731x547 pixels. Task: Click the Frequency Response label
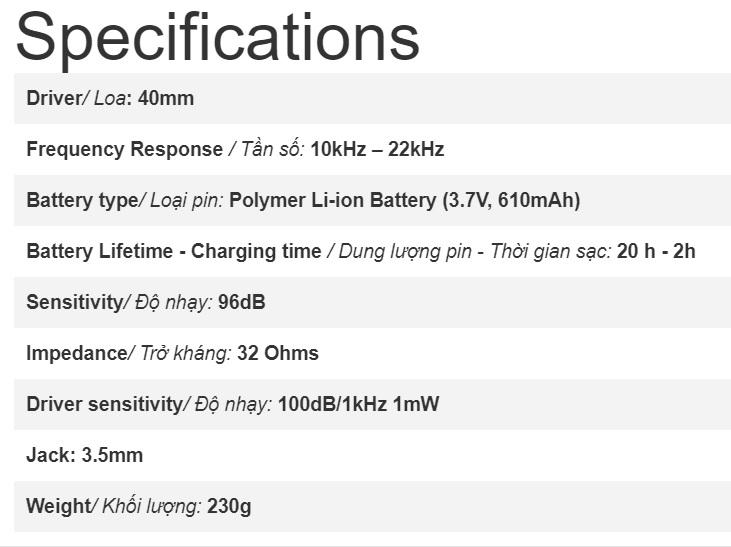click(x=124, y=150)
